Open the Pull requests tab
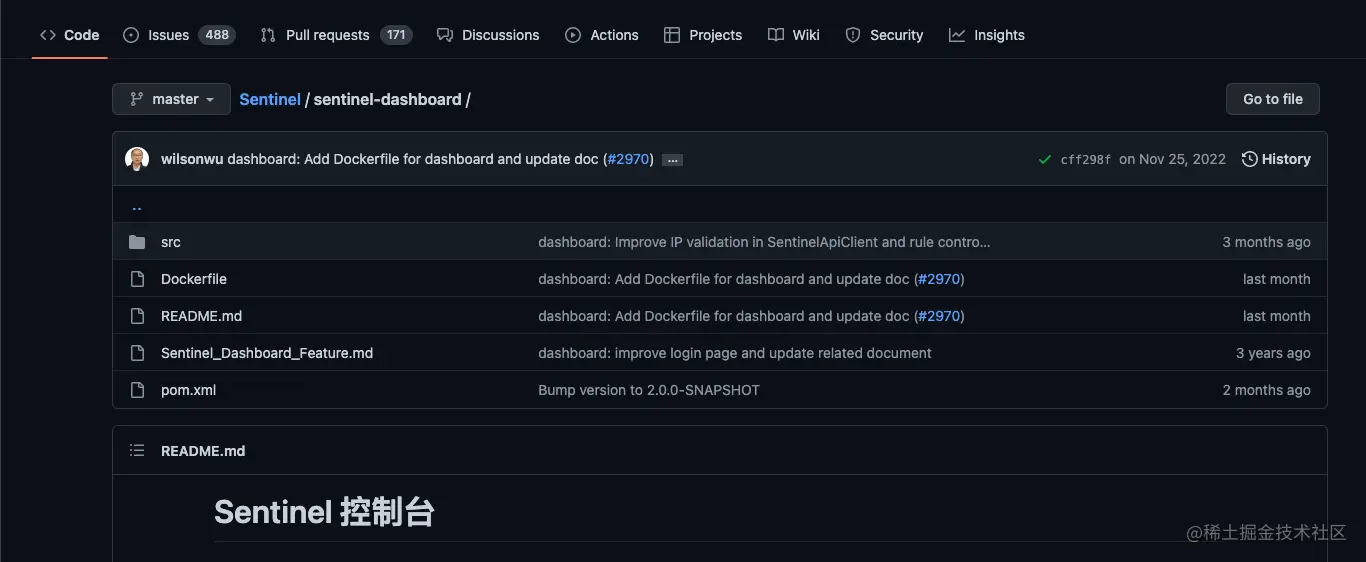Screen dimensions: 1366x562 pyautogui.click(x=336, y=35)
